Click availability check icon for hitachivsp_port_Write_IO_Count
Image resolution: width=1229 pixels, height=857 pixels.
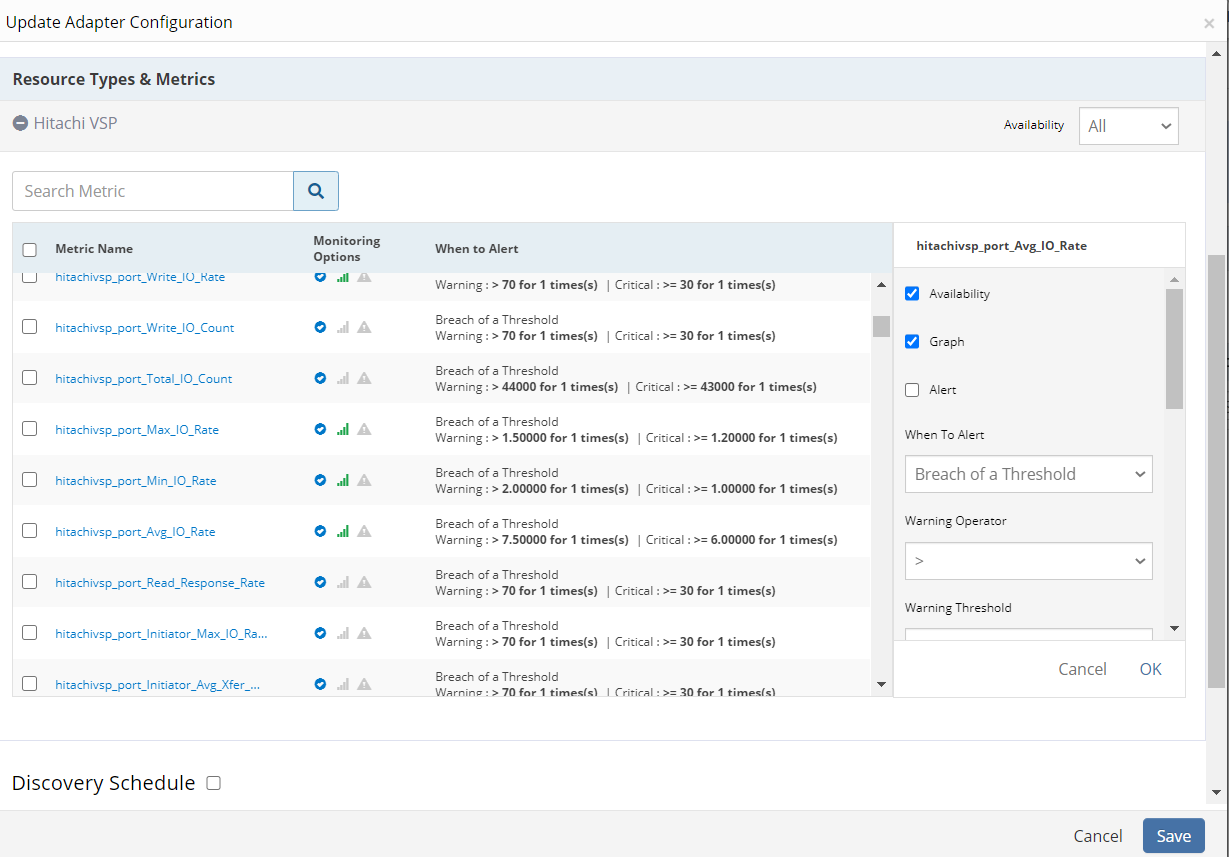tap(320, 327)
